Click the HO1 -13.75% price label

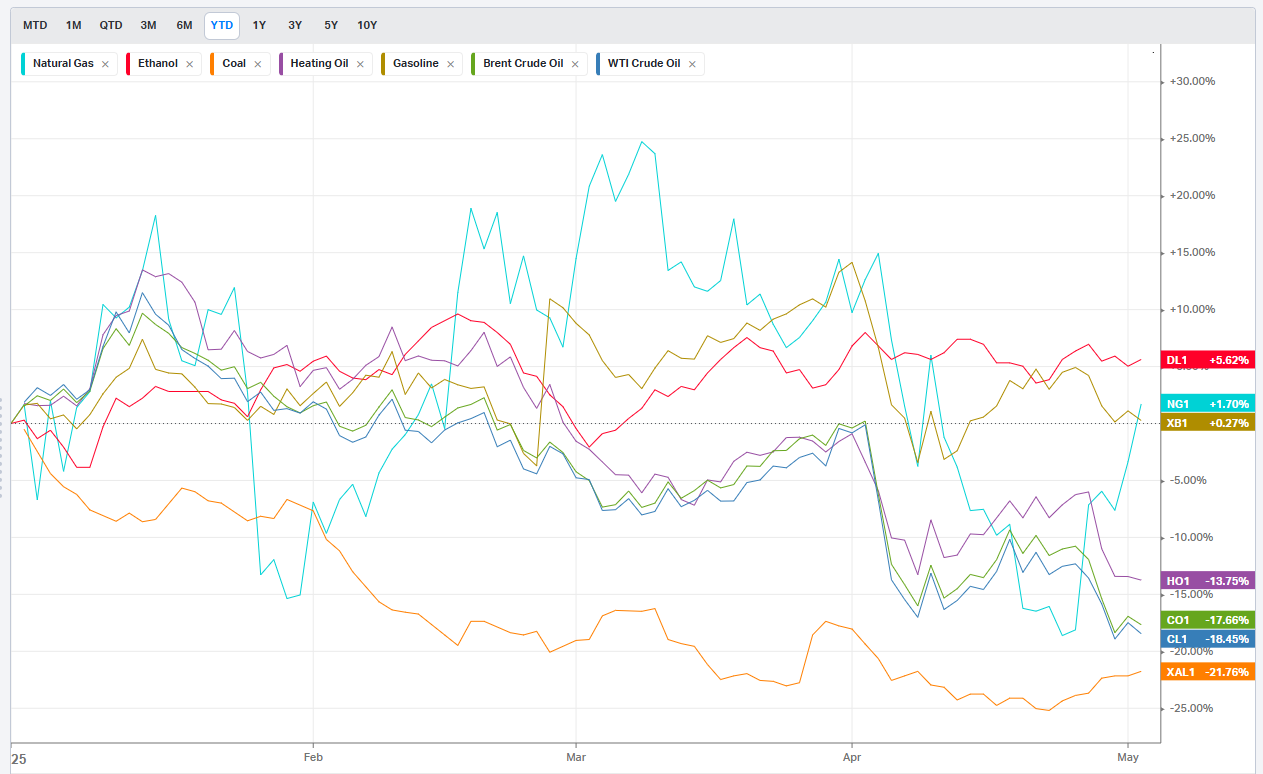point(1207,581)
